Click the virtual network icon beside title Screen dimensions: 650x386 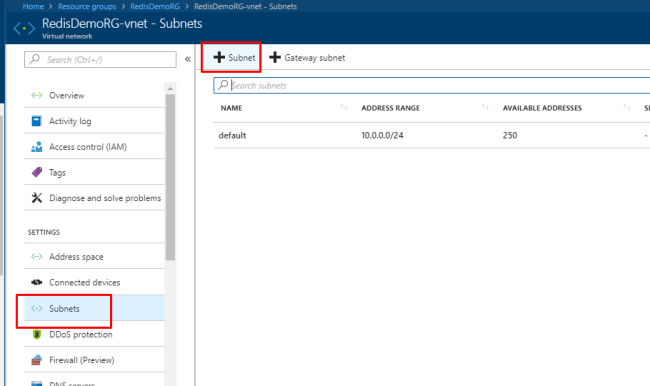tap(24, 29)
